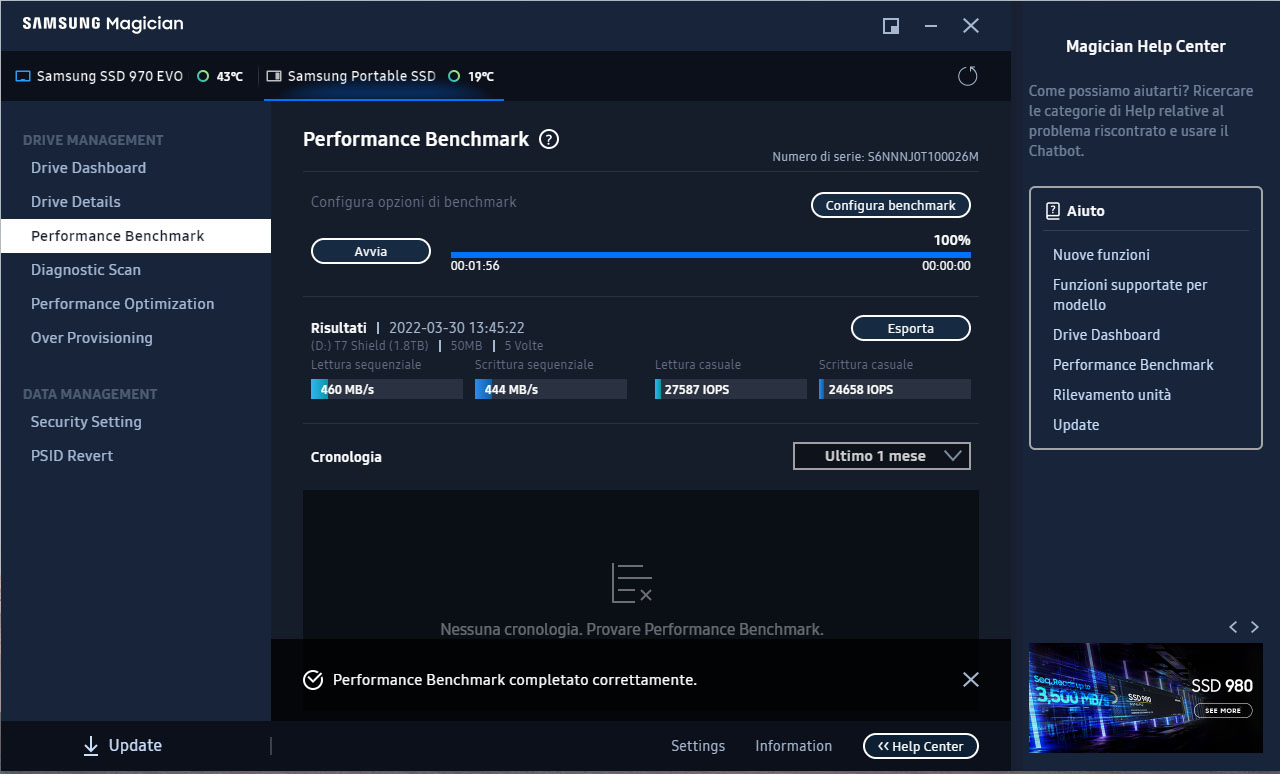
Task: Click the Update download arrow icon
Action: tap(91, 746)
